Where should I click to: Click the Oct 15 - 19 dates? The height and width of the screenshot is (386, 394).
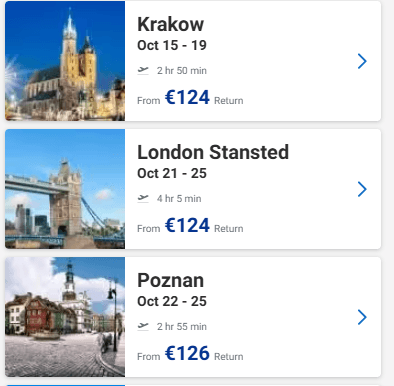click(x=172, y=45)
